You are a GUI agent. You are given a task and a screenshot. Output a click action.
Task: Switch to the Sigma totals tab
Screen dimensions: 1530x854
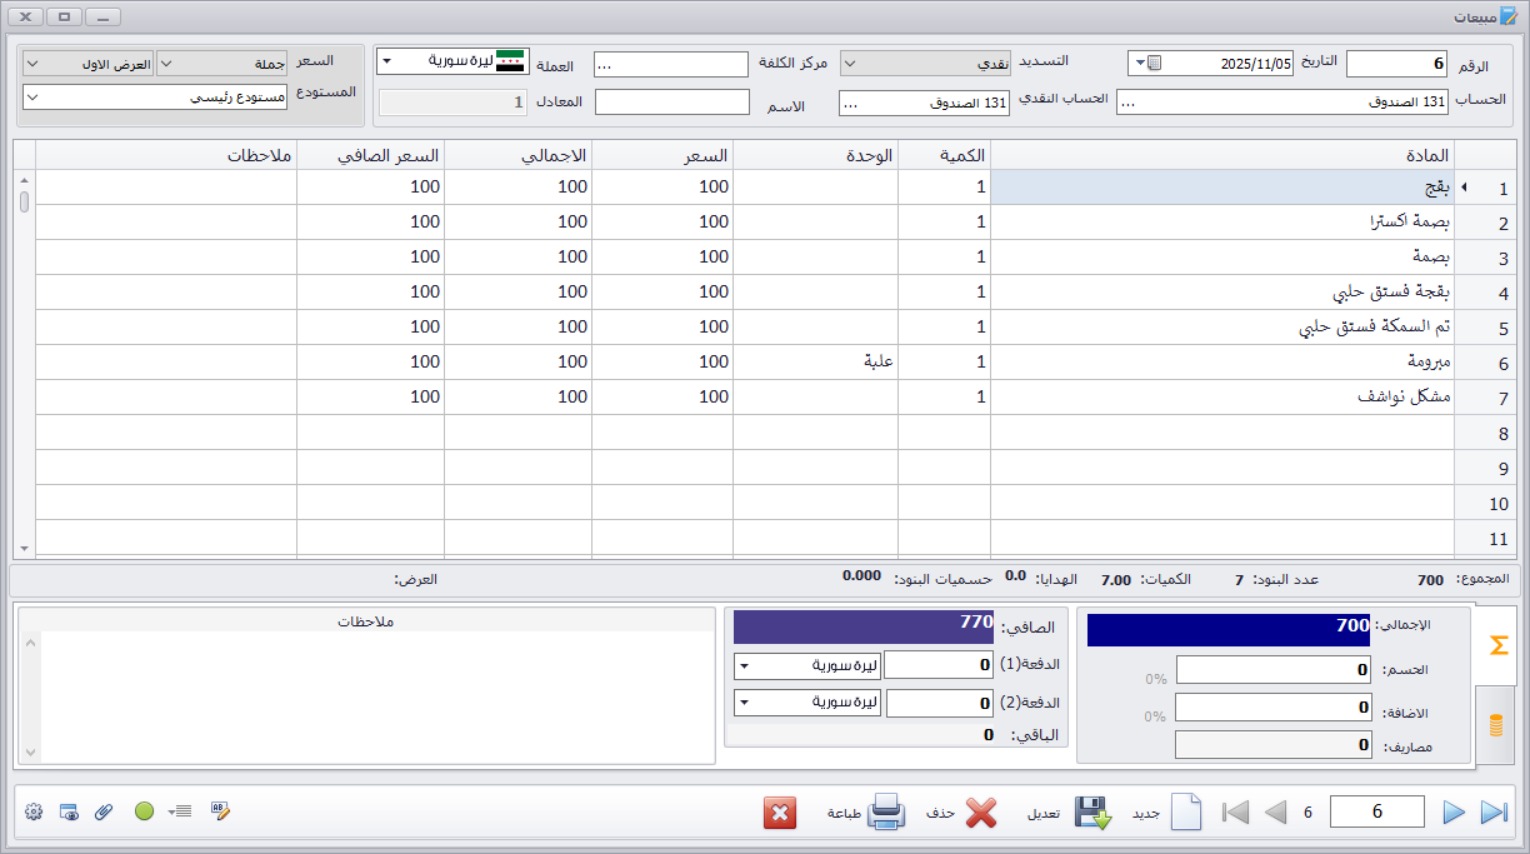[x=1498, y=645]
